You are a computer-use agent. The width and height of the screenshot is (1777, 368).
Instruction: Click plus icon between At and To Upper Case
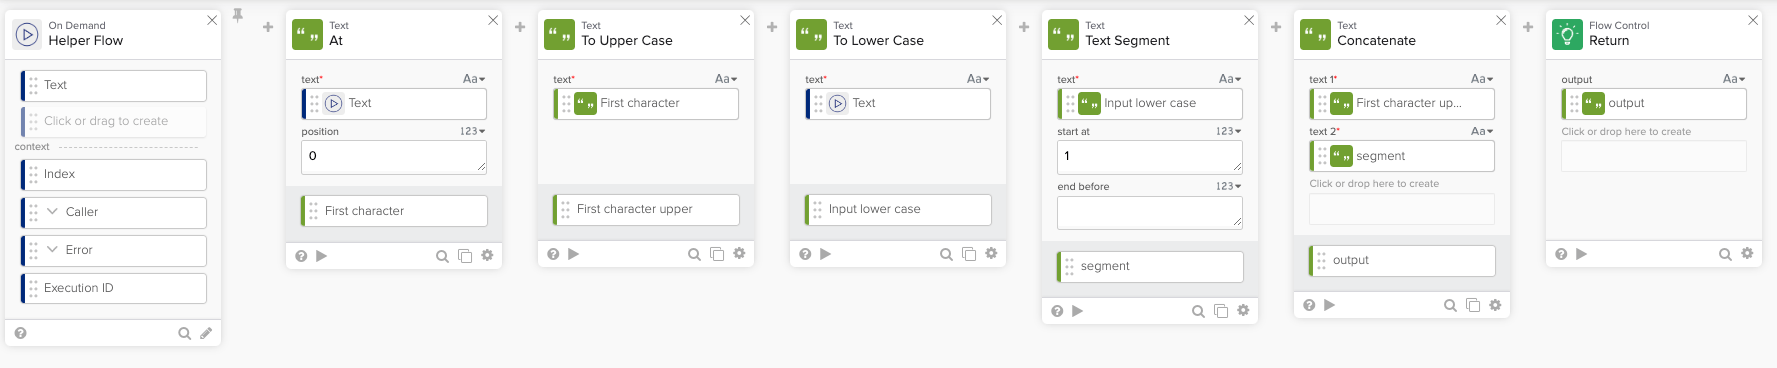point(520,27)
